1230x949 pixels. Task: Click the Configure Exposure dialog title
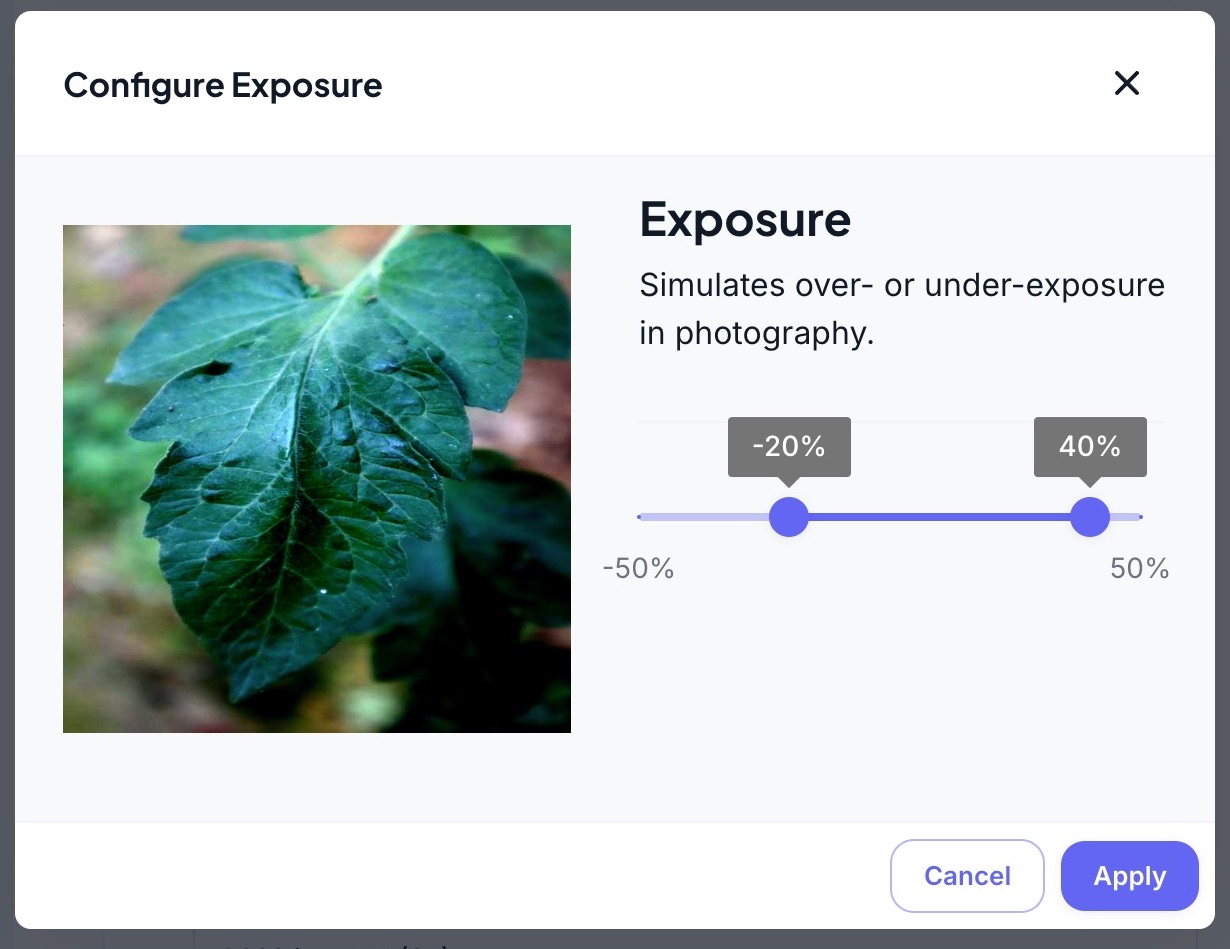[x=223, y=85]
